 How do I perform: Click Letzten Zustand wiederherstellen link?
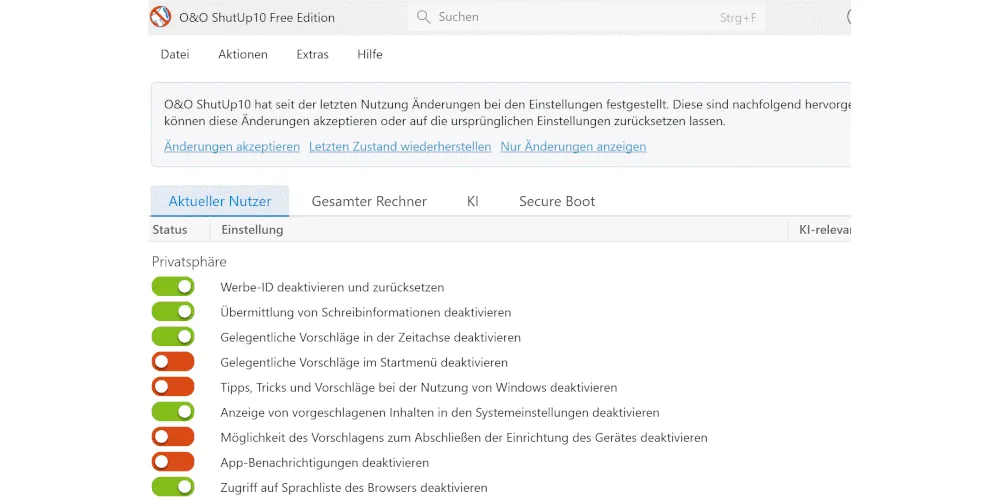coord(400,147)
